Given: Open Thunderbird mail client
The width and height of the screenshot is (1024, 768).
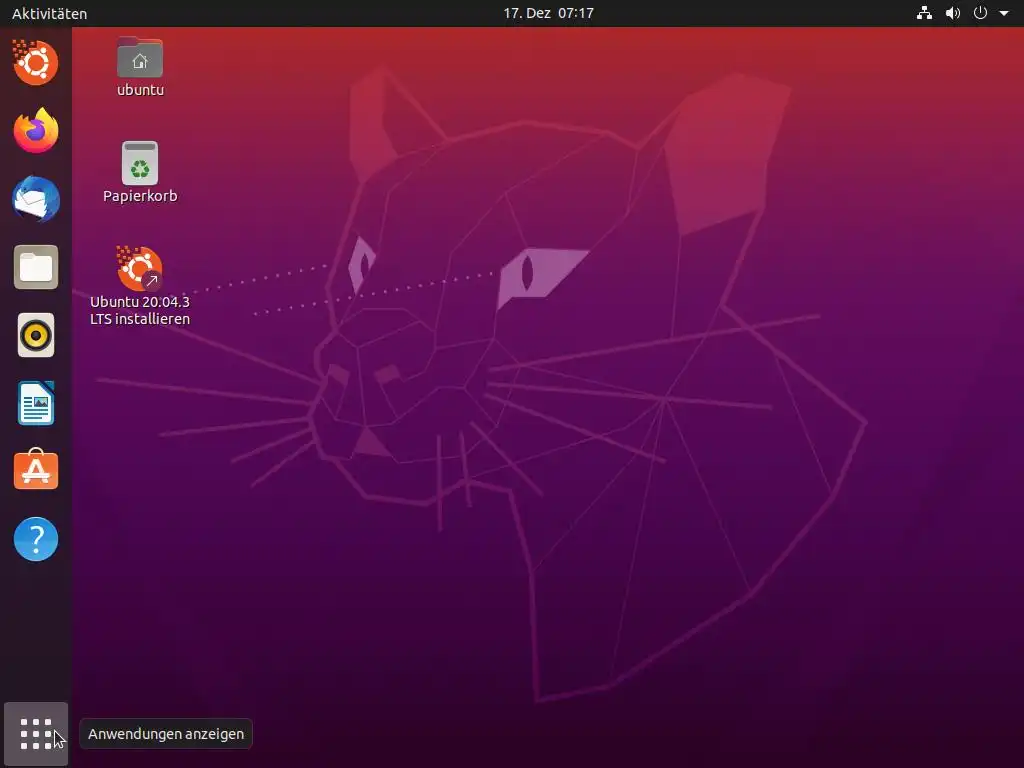Looking at the screenshot, I should point(36,199).
